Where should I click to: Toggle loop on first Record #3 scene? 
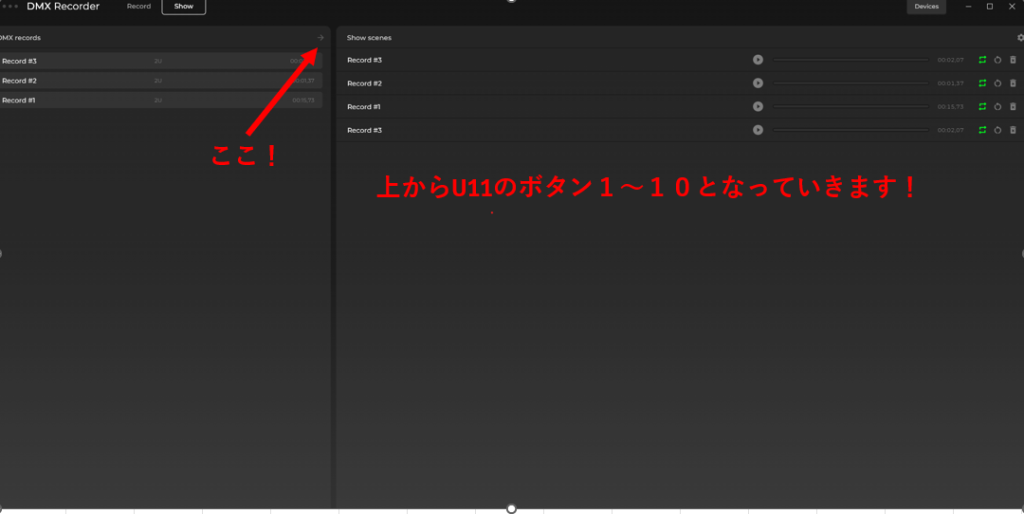pyautogui.click(x=983, y=60)
